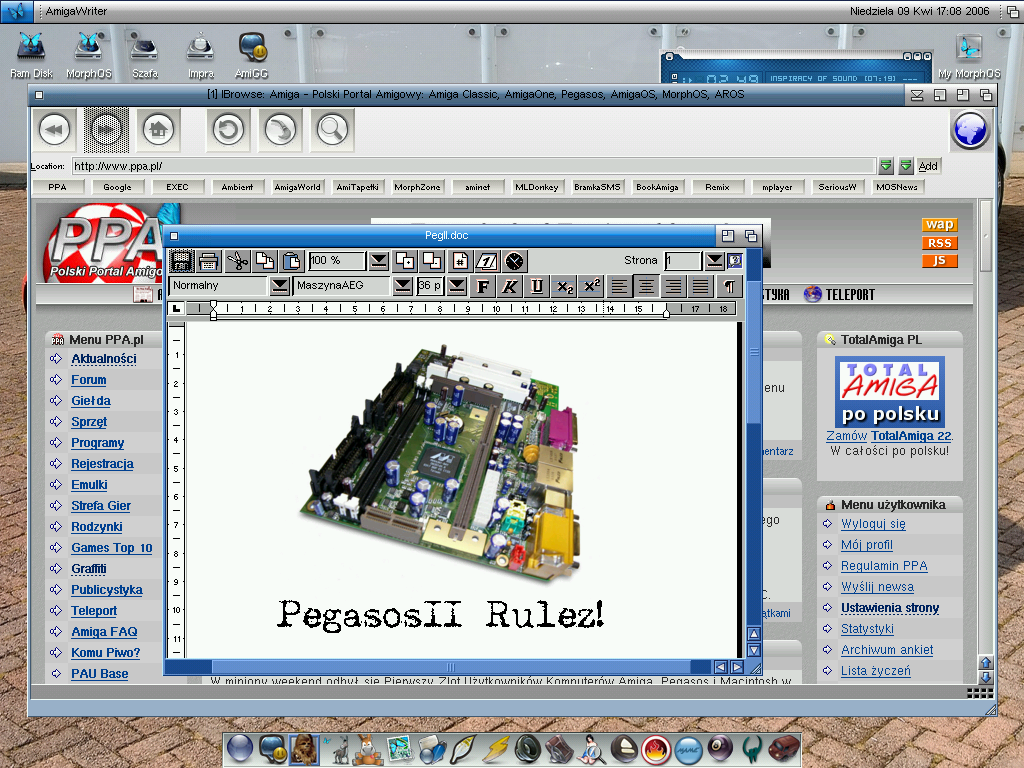1024x768 pixels.
Task: Click the Chewbacca icon in the dock
Action: pos(303,749)
